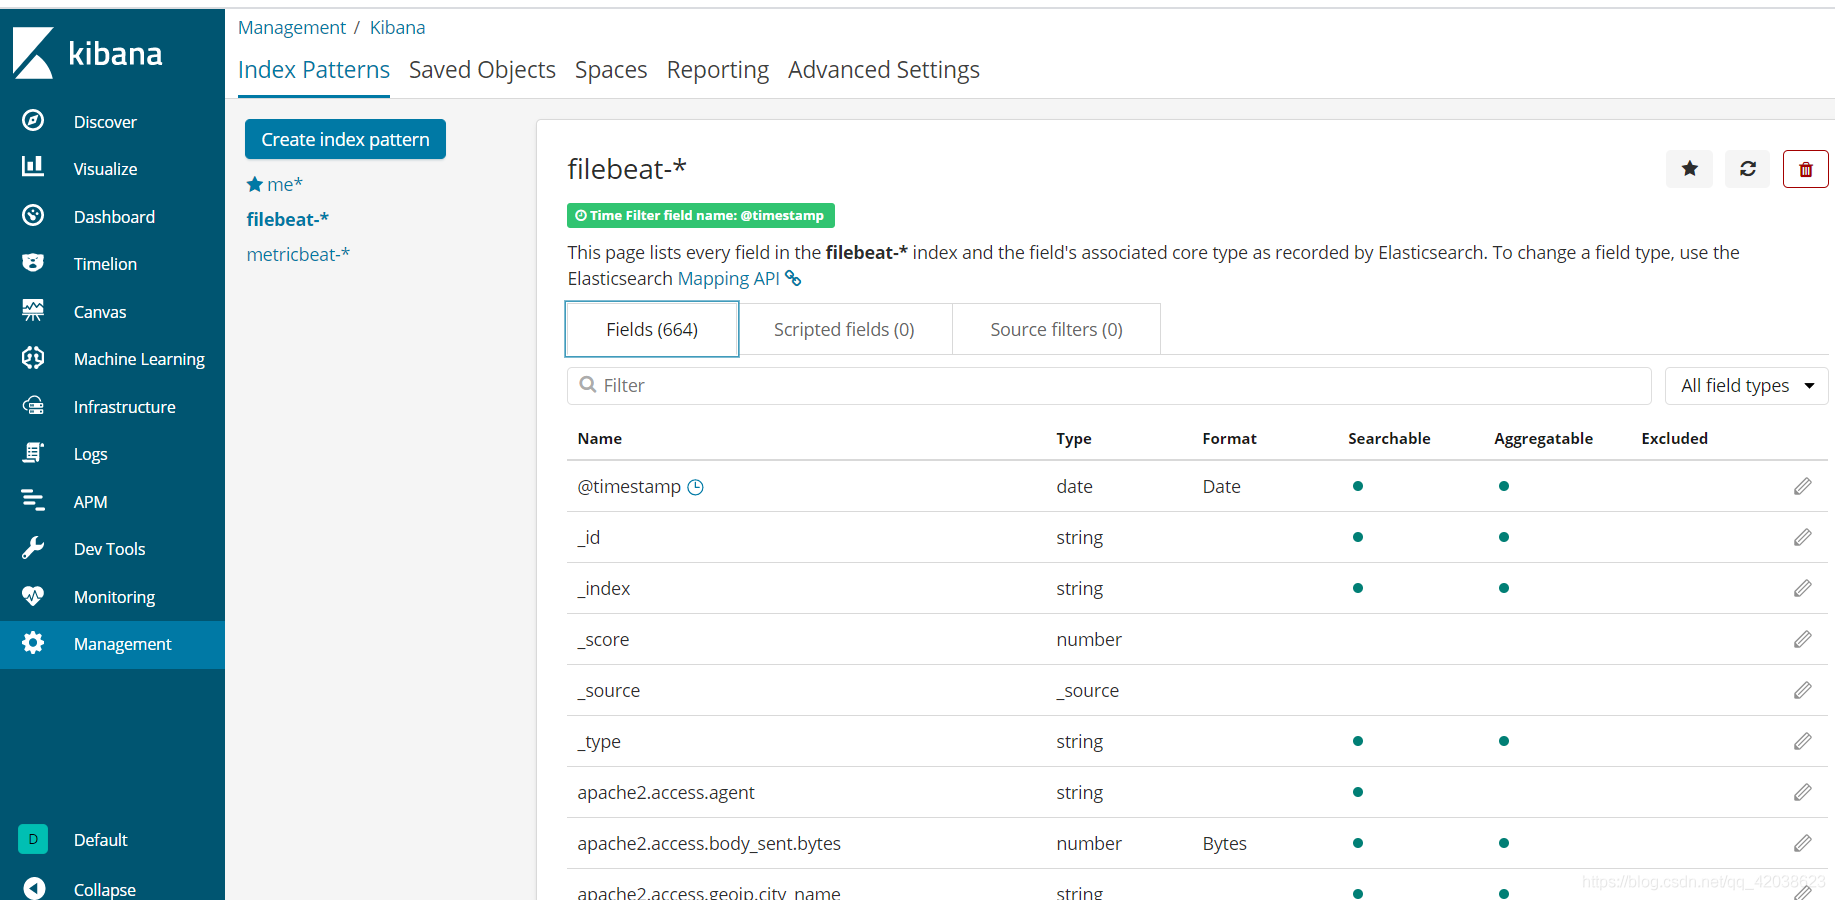The width and height of the screenshot is (1835, 900).
Task: Set filebeat-* as default index with star
Action: (x=1689, y=169)
